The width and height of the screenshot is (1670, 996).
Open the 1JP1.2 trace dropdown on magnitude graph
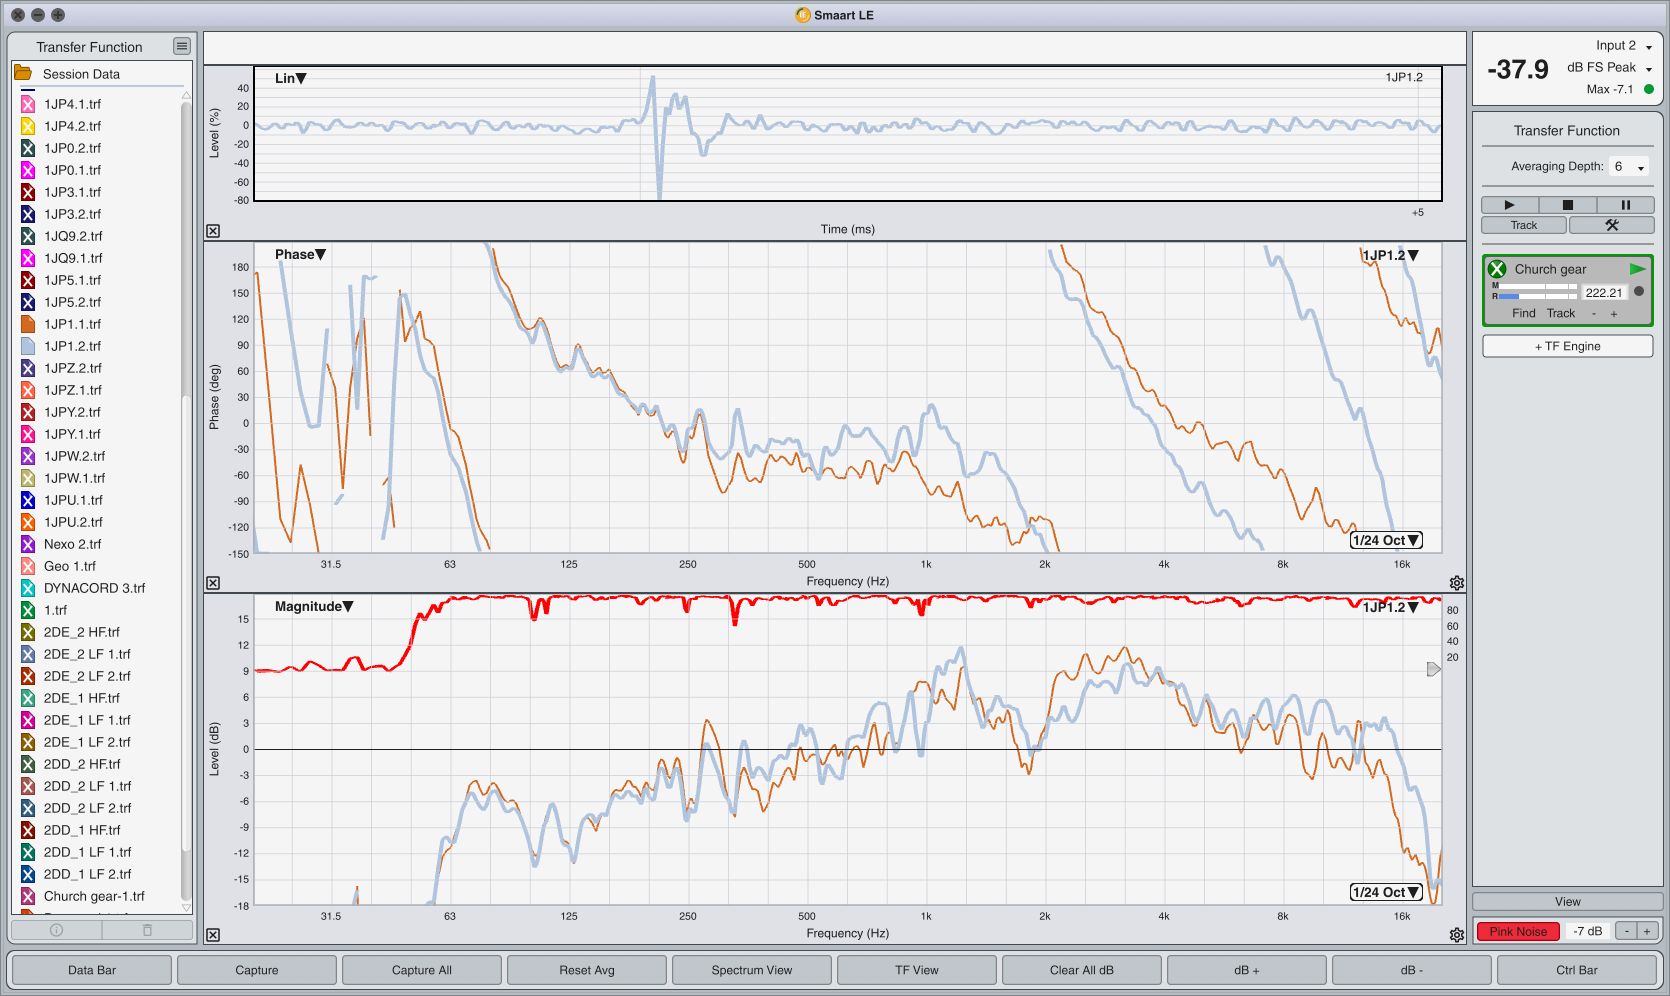(1390, 607)
